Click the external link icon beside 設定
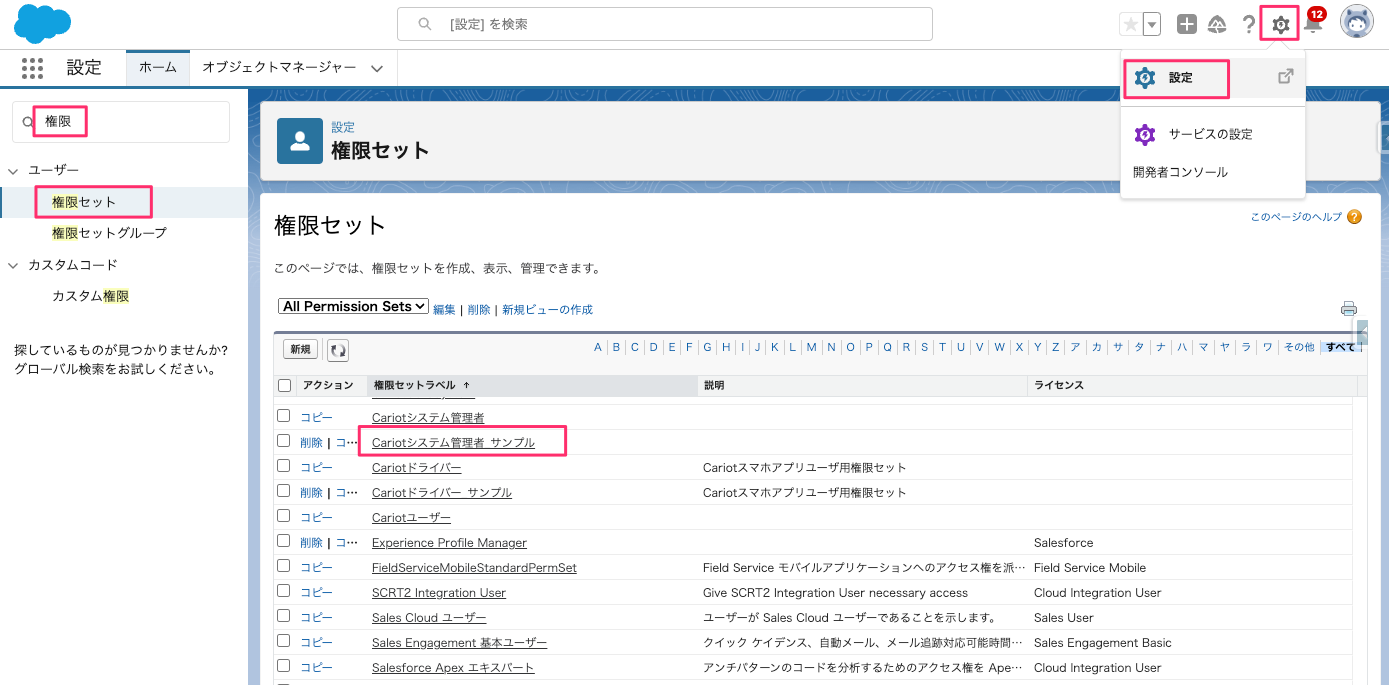The width and height of the screenshot is (1389, 685). [1286, 76]
